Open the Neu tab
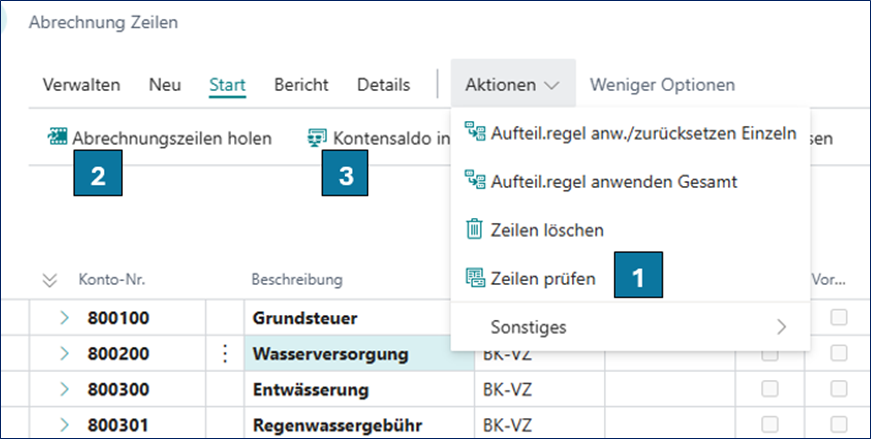 pyautogui.click(x=165, y=85)
